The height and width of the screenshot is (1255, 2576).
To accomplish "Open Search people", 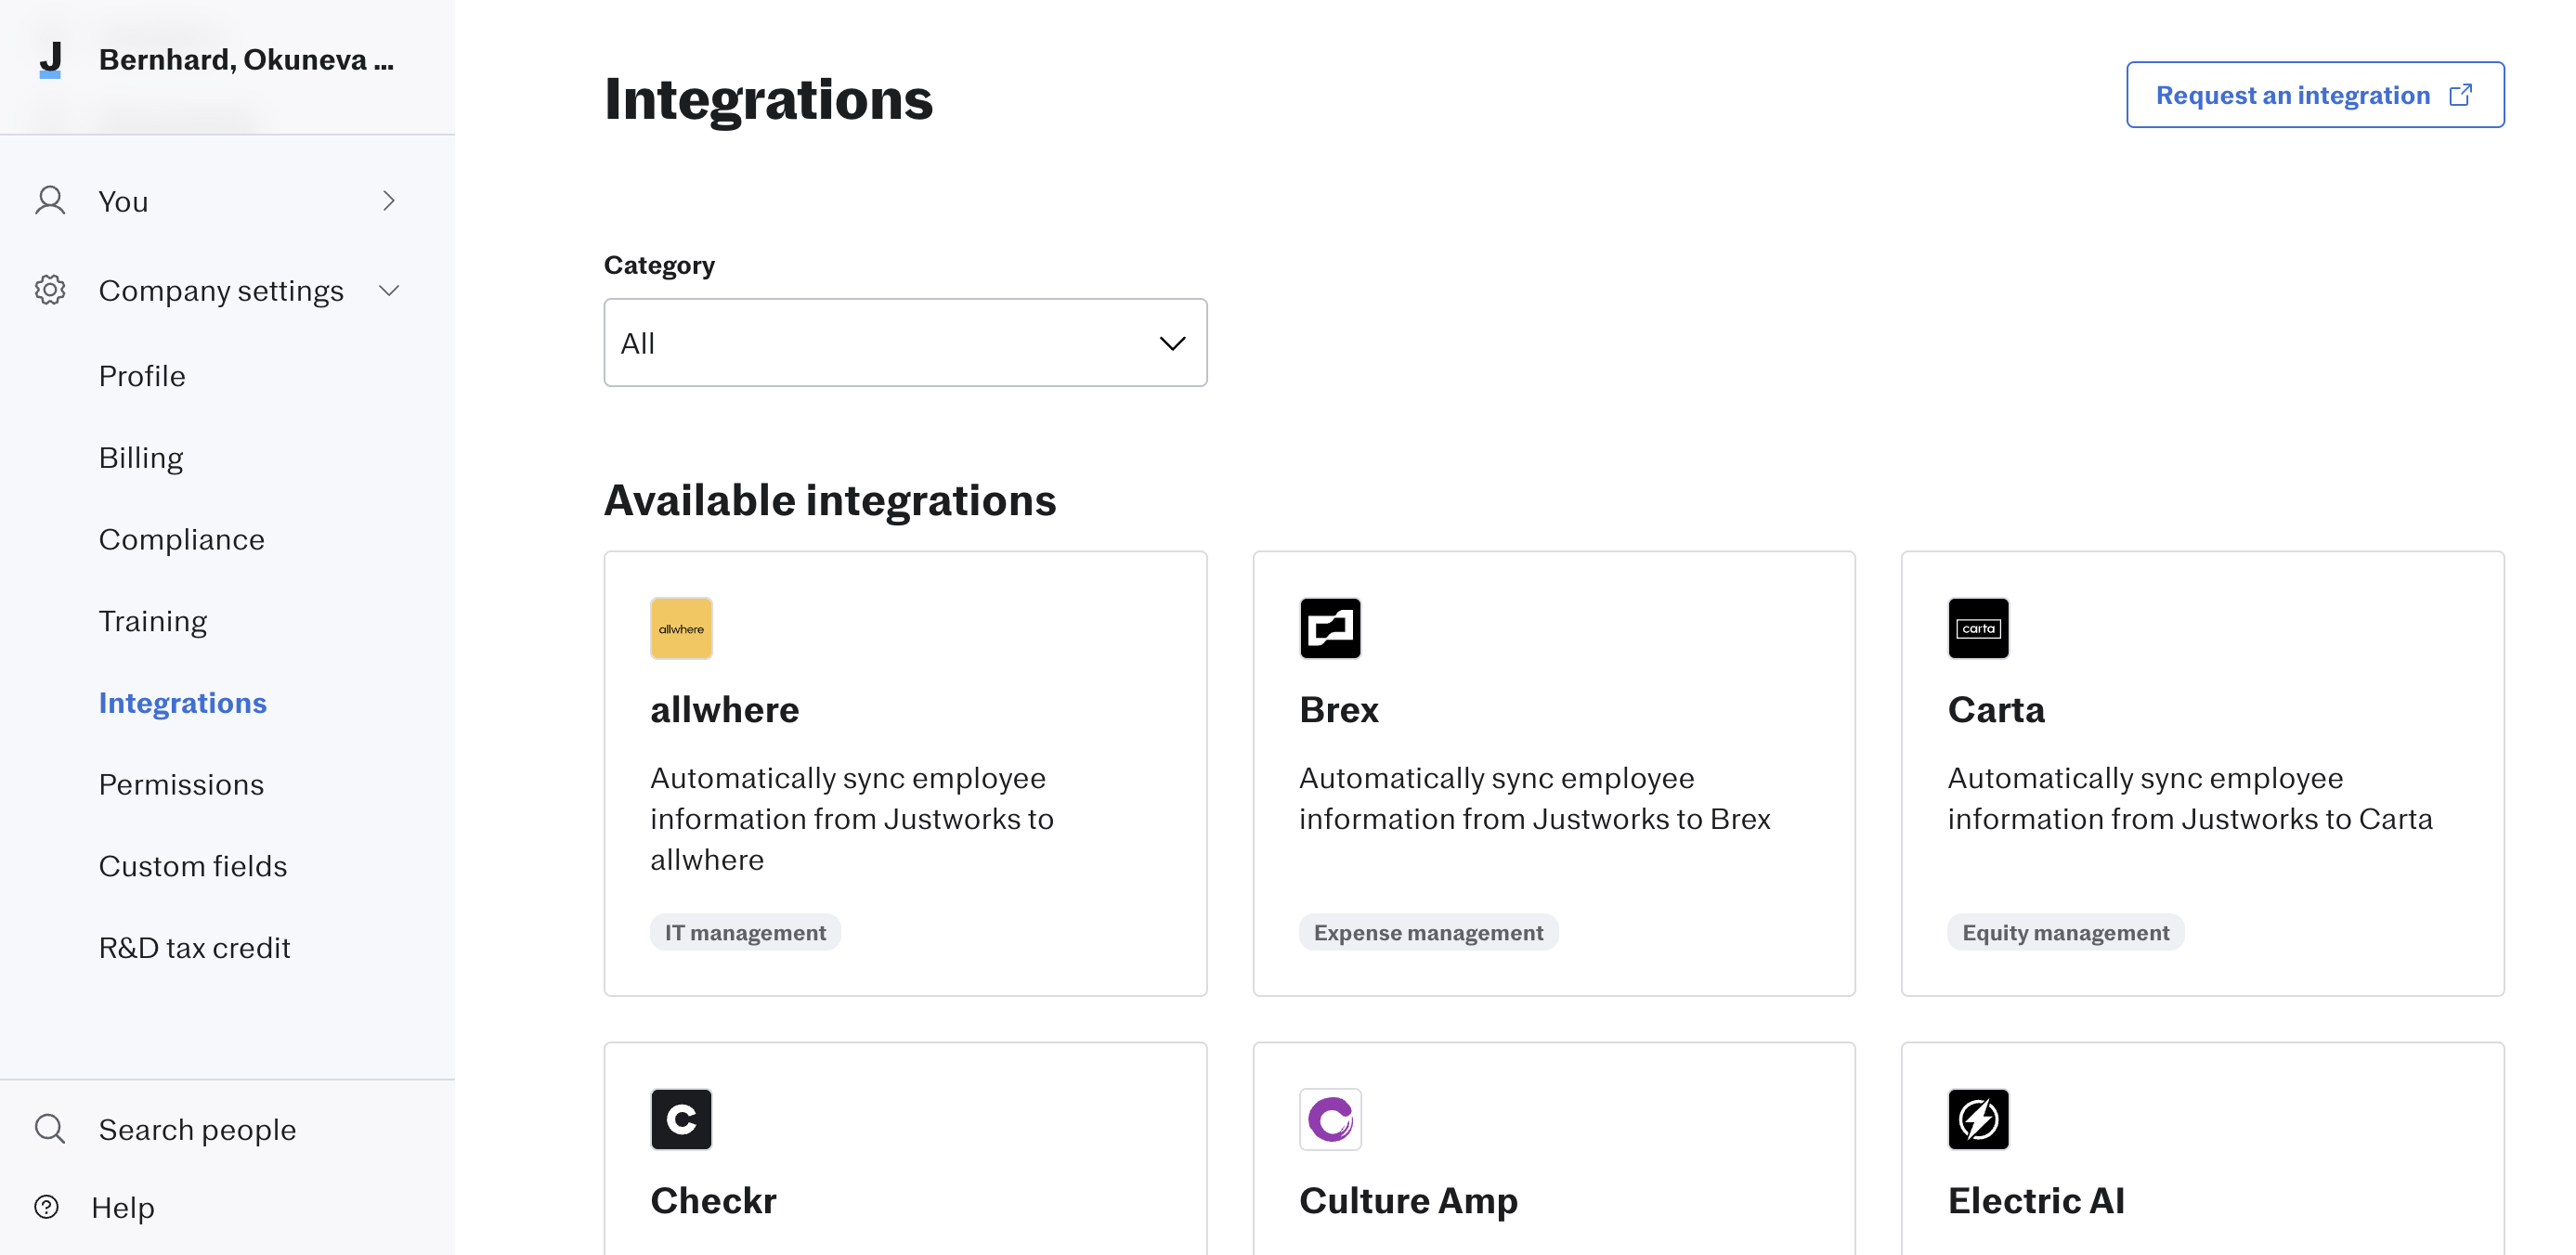I will point(198,1129).
